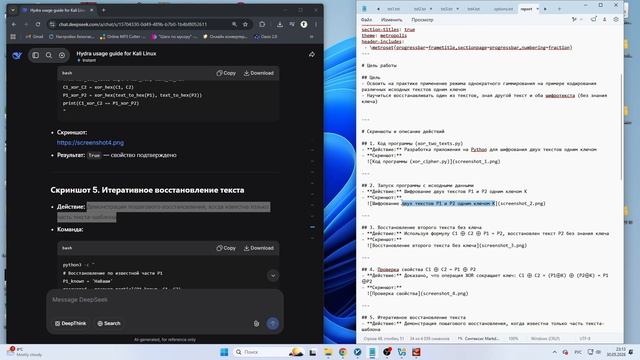640x360 pixels.
Task: Start a new chat via header icon
Action: pyautogui.click(x=62, y=55)
